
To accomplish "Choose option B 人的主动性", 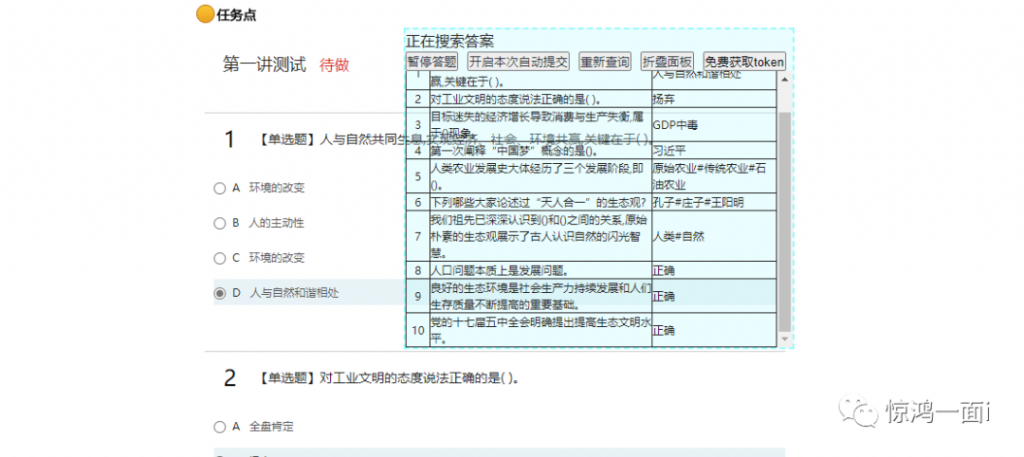I will click(x=219, y=222).
